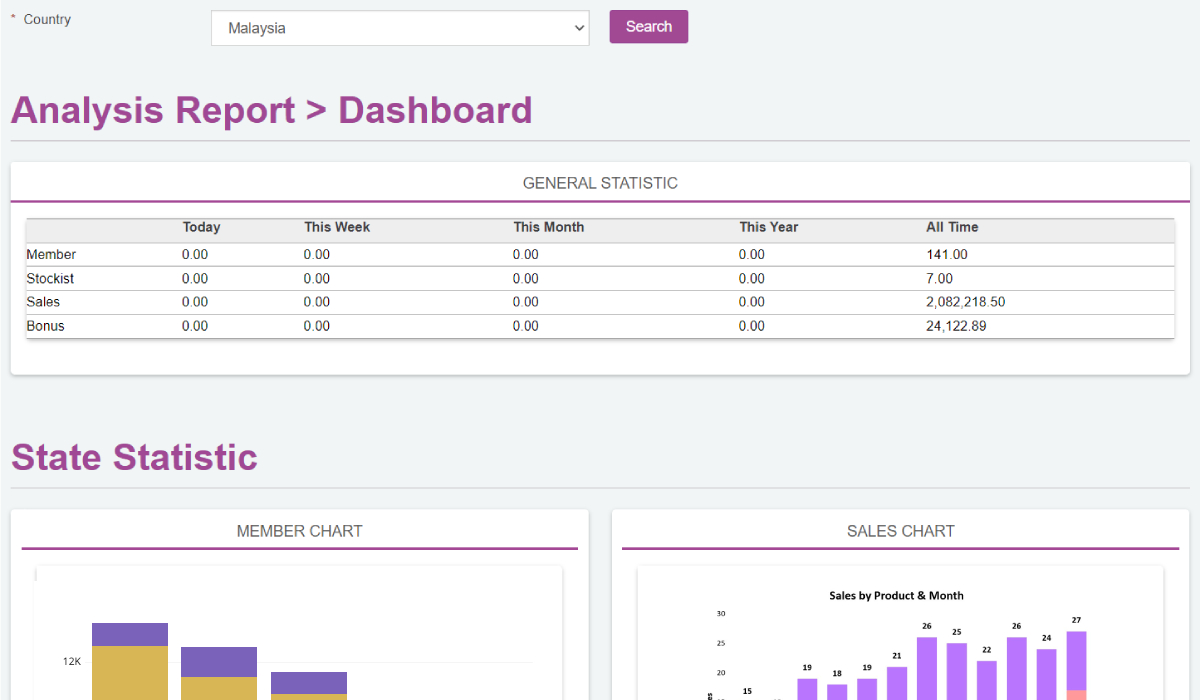The height and width of the screenshot is (700, 1200).
Task: Click the Bonus All Time value 24,122.89
Action: [x=956, y=326]
